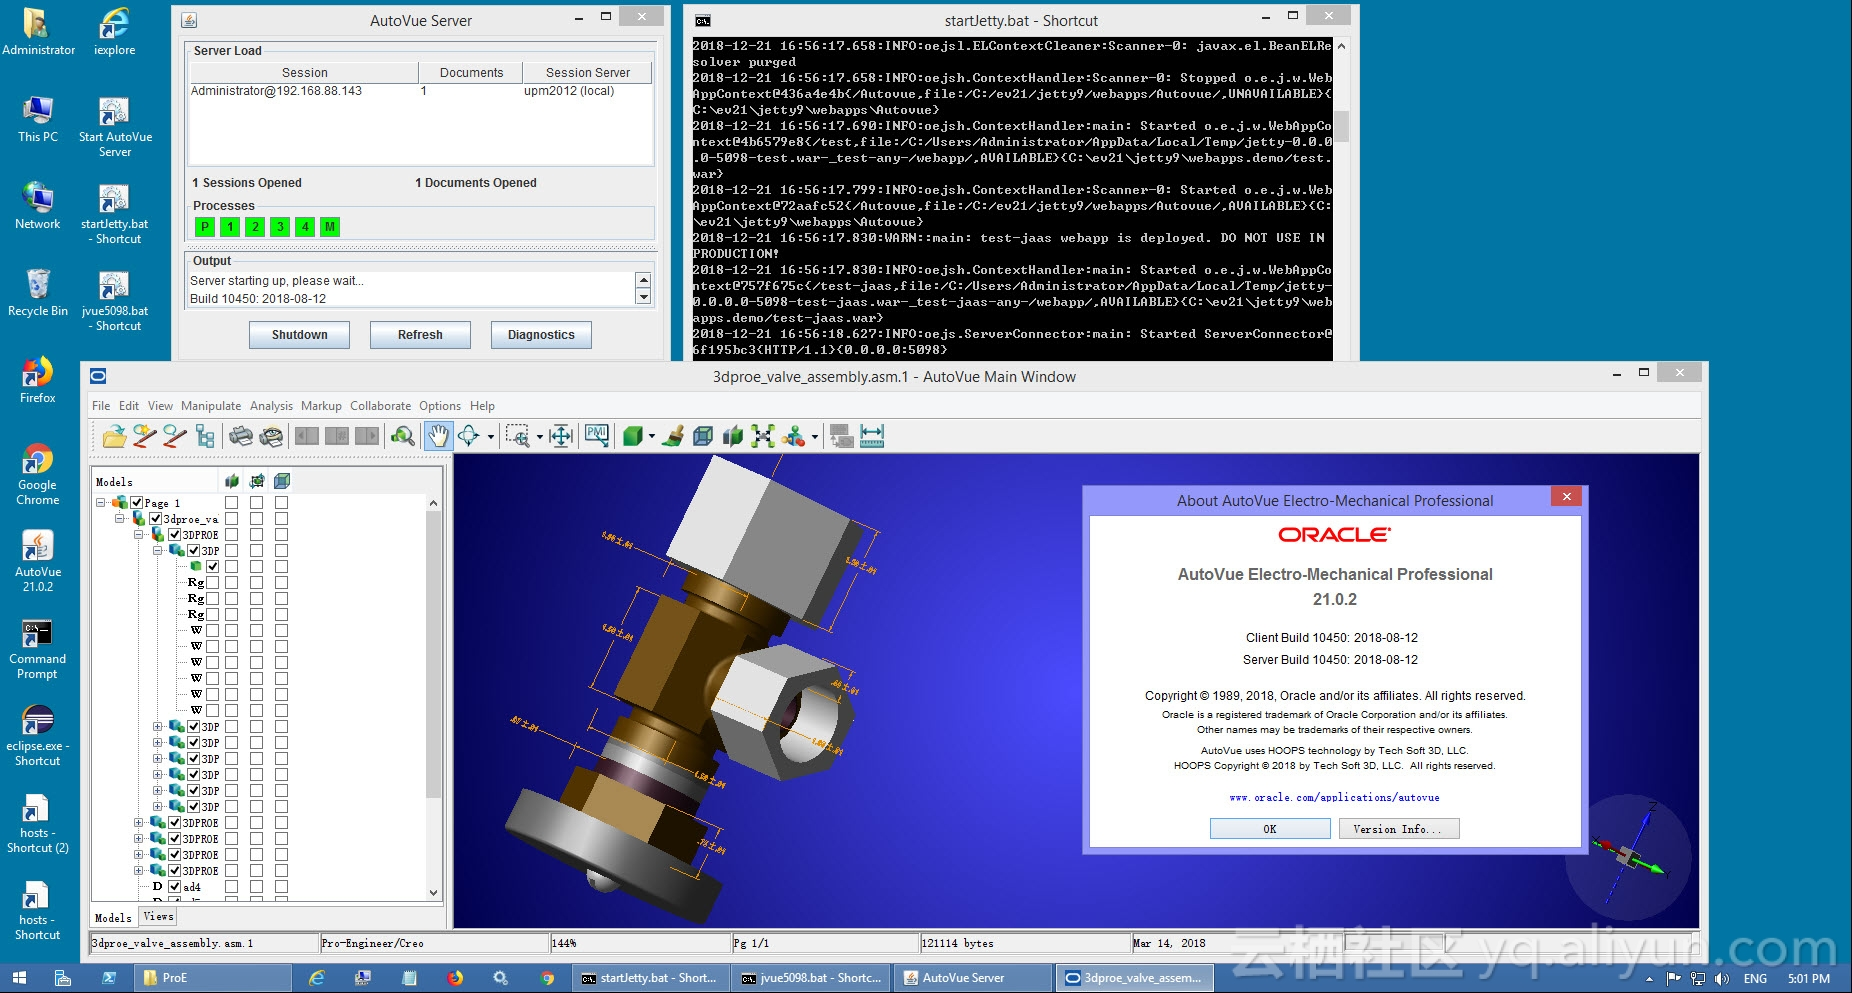Image resolution: width=1852 pixels, height=993 pixels.
Task: Click the Administrator@192.168.88.143 session row
Action: (x=421, y=91)
